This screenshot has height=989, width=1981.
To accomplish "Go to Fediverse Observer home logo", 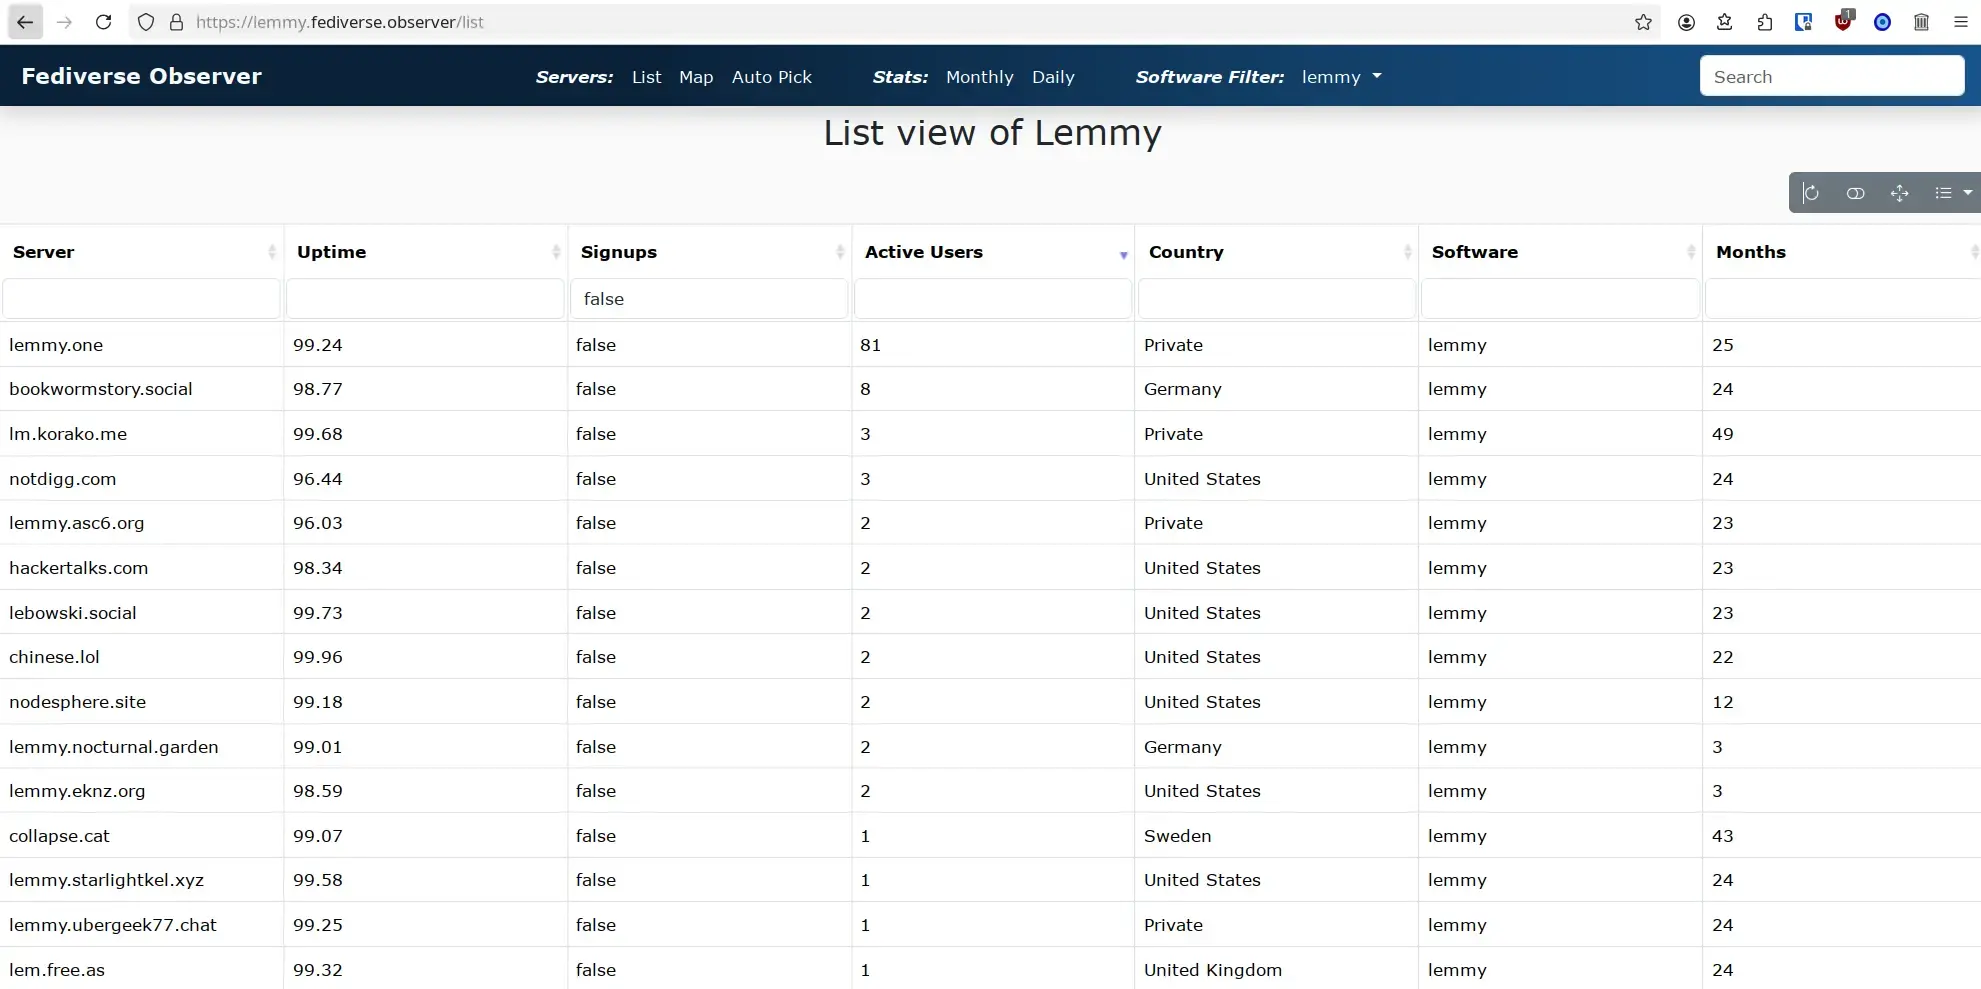I will (141, 76).
